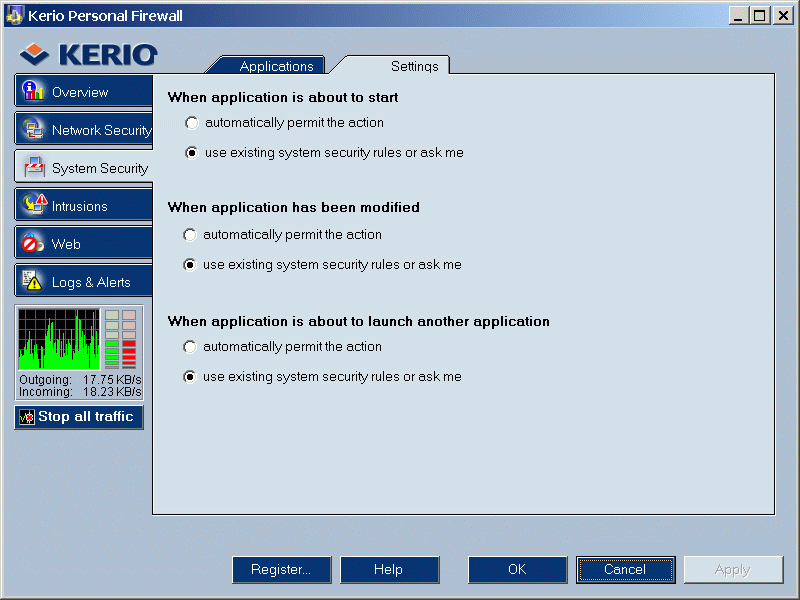Click the green traffic graph
The width and height of the screenshot is (800, 600).
tap(59, 339)
